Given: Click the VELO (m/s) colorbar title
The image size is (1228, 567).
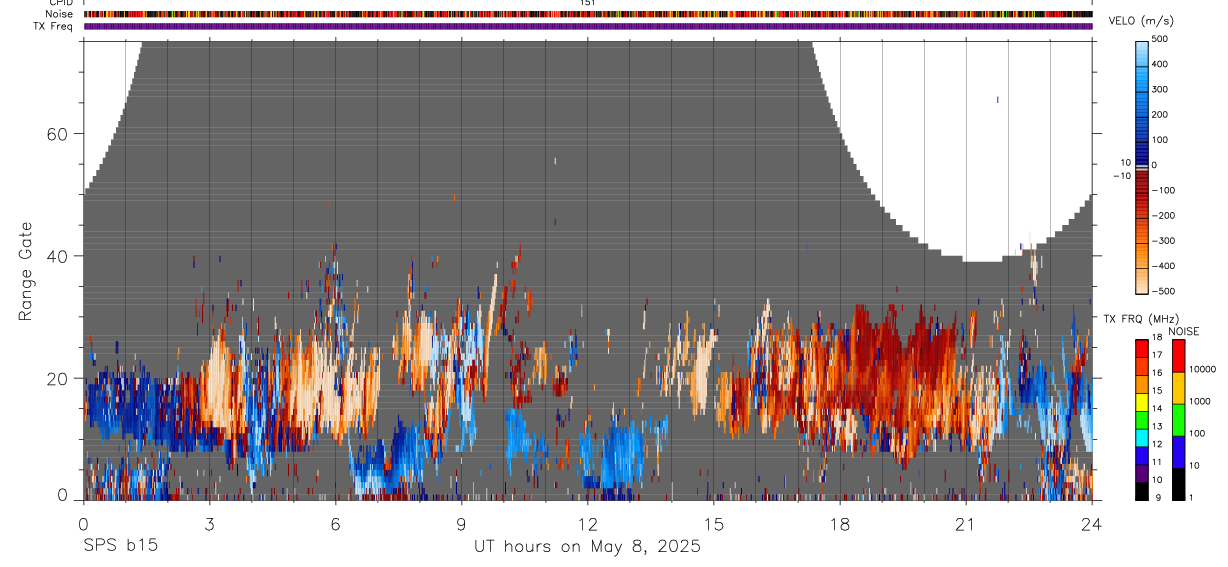Looking at the screenshot, I should (1143, 20).
